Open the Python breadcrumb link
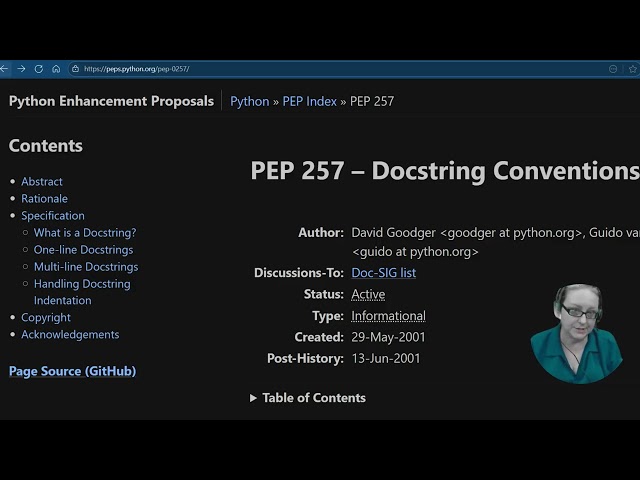Viewport: 640px width, 480px height. pyautogui.click(x=249, y=101)
